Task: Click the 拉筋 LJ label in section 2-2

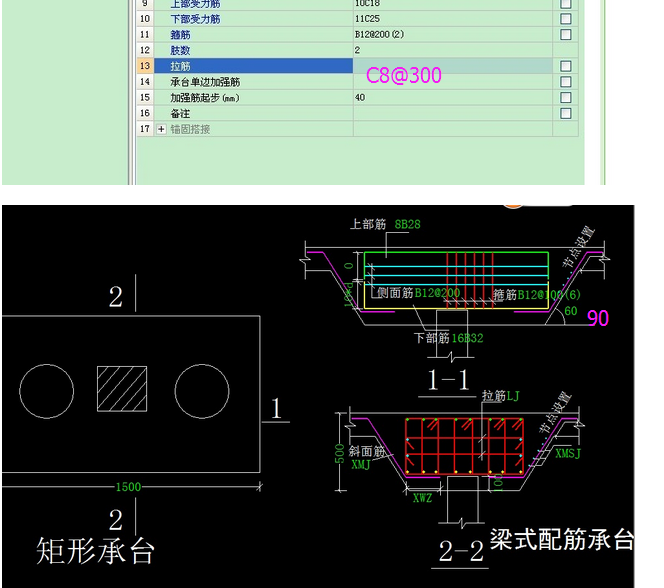Action: 501,396
